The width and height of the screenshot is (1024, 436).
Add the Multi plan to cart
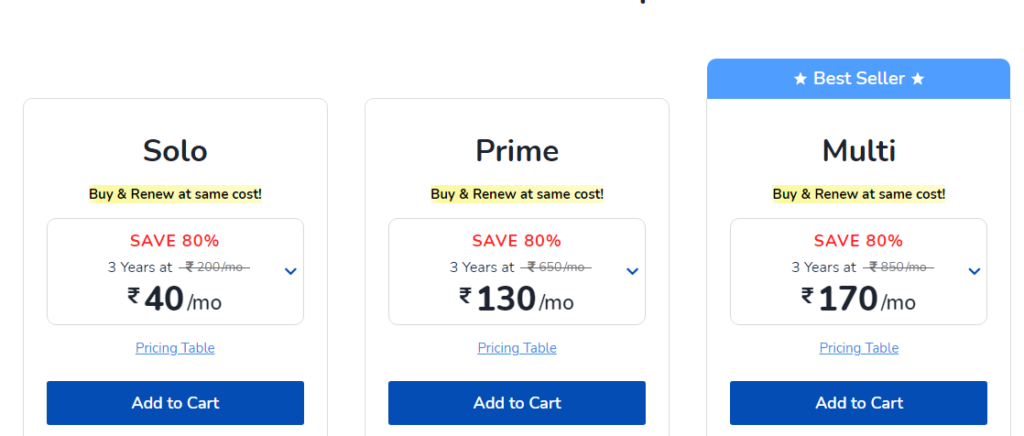point(859,403)
